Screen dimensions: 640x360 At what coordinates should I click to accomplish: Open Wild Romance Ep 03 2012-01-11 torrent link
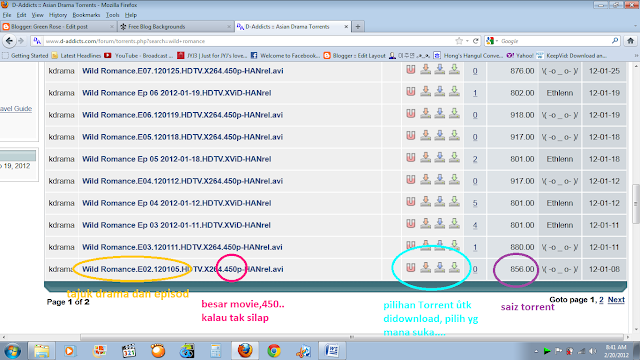176,225
